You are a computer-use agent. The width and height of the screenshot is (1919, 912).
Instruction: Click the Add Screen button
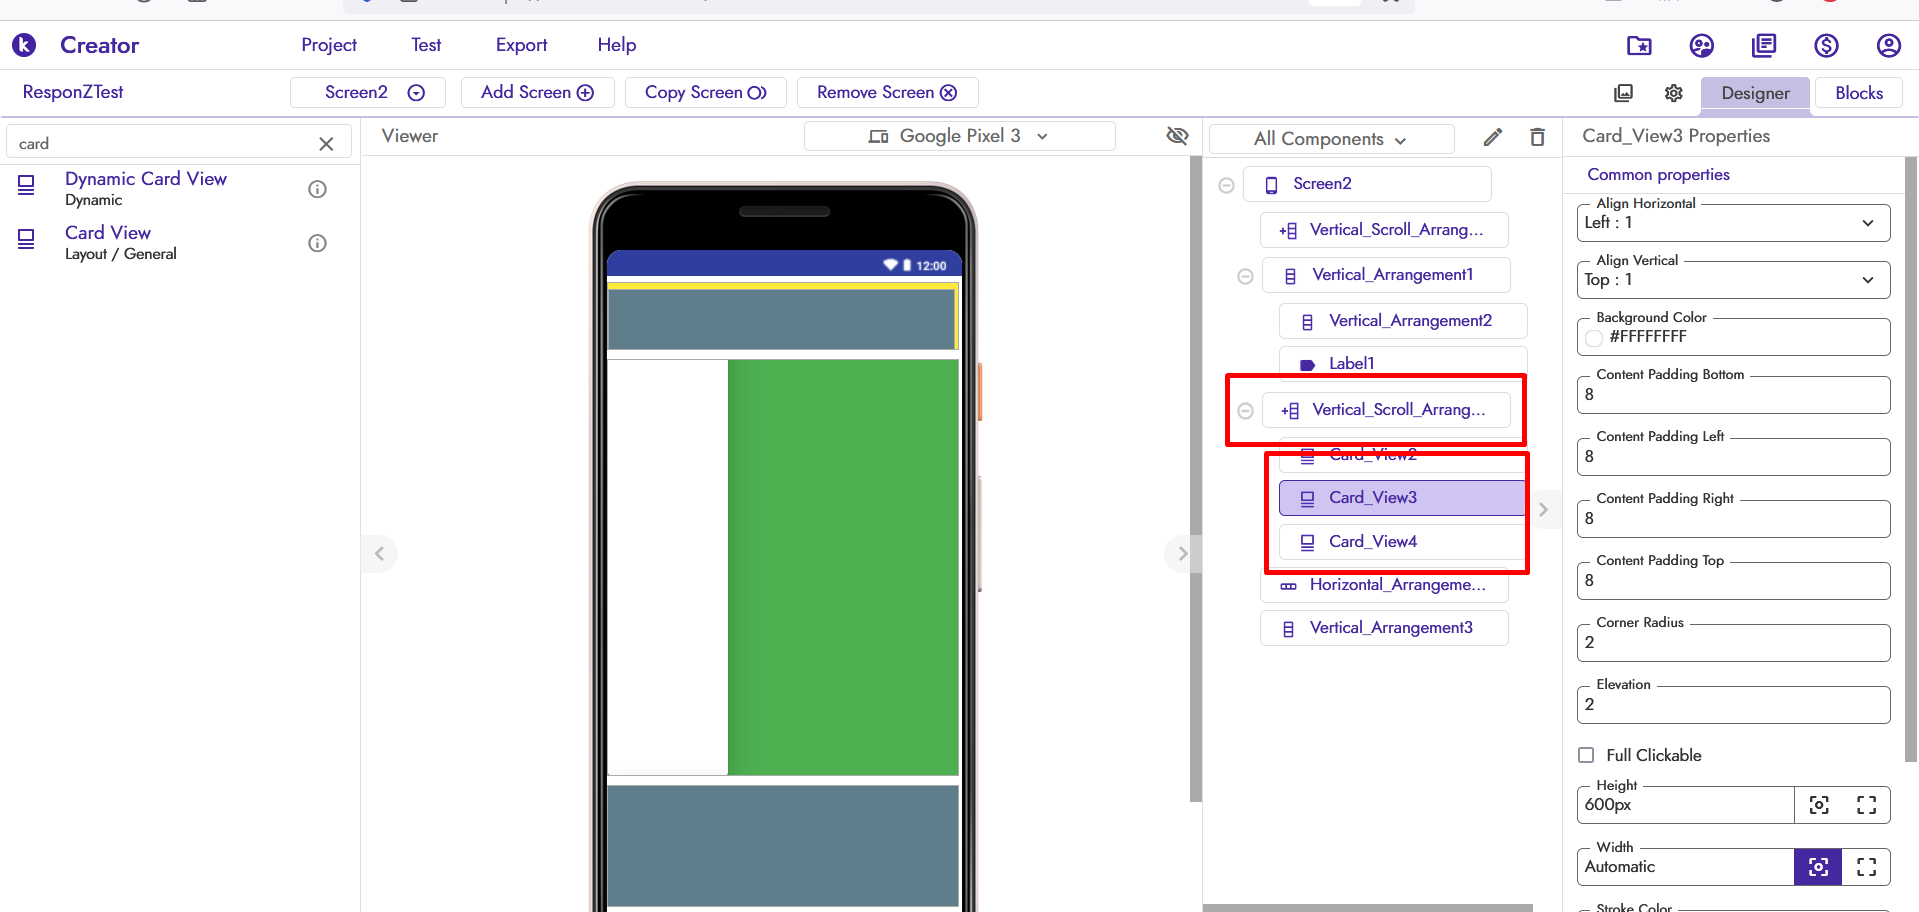coord(537,92)
